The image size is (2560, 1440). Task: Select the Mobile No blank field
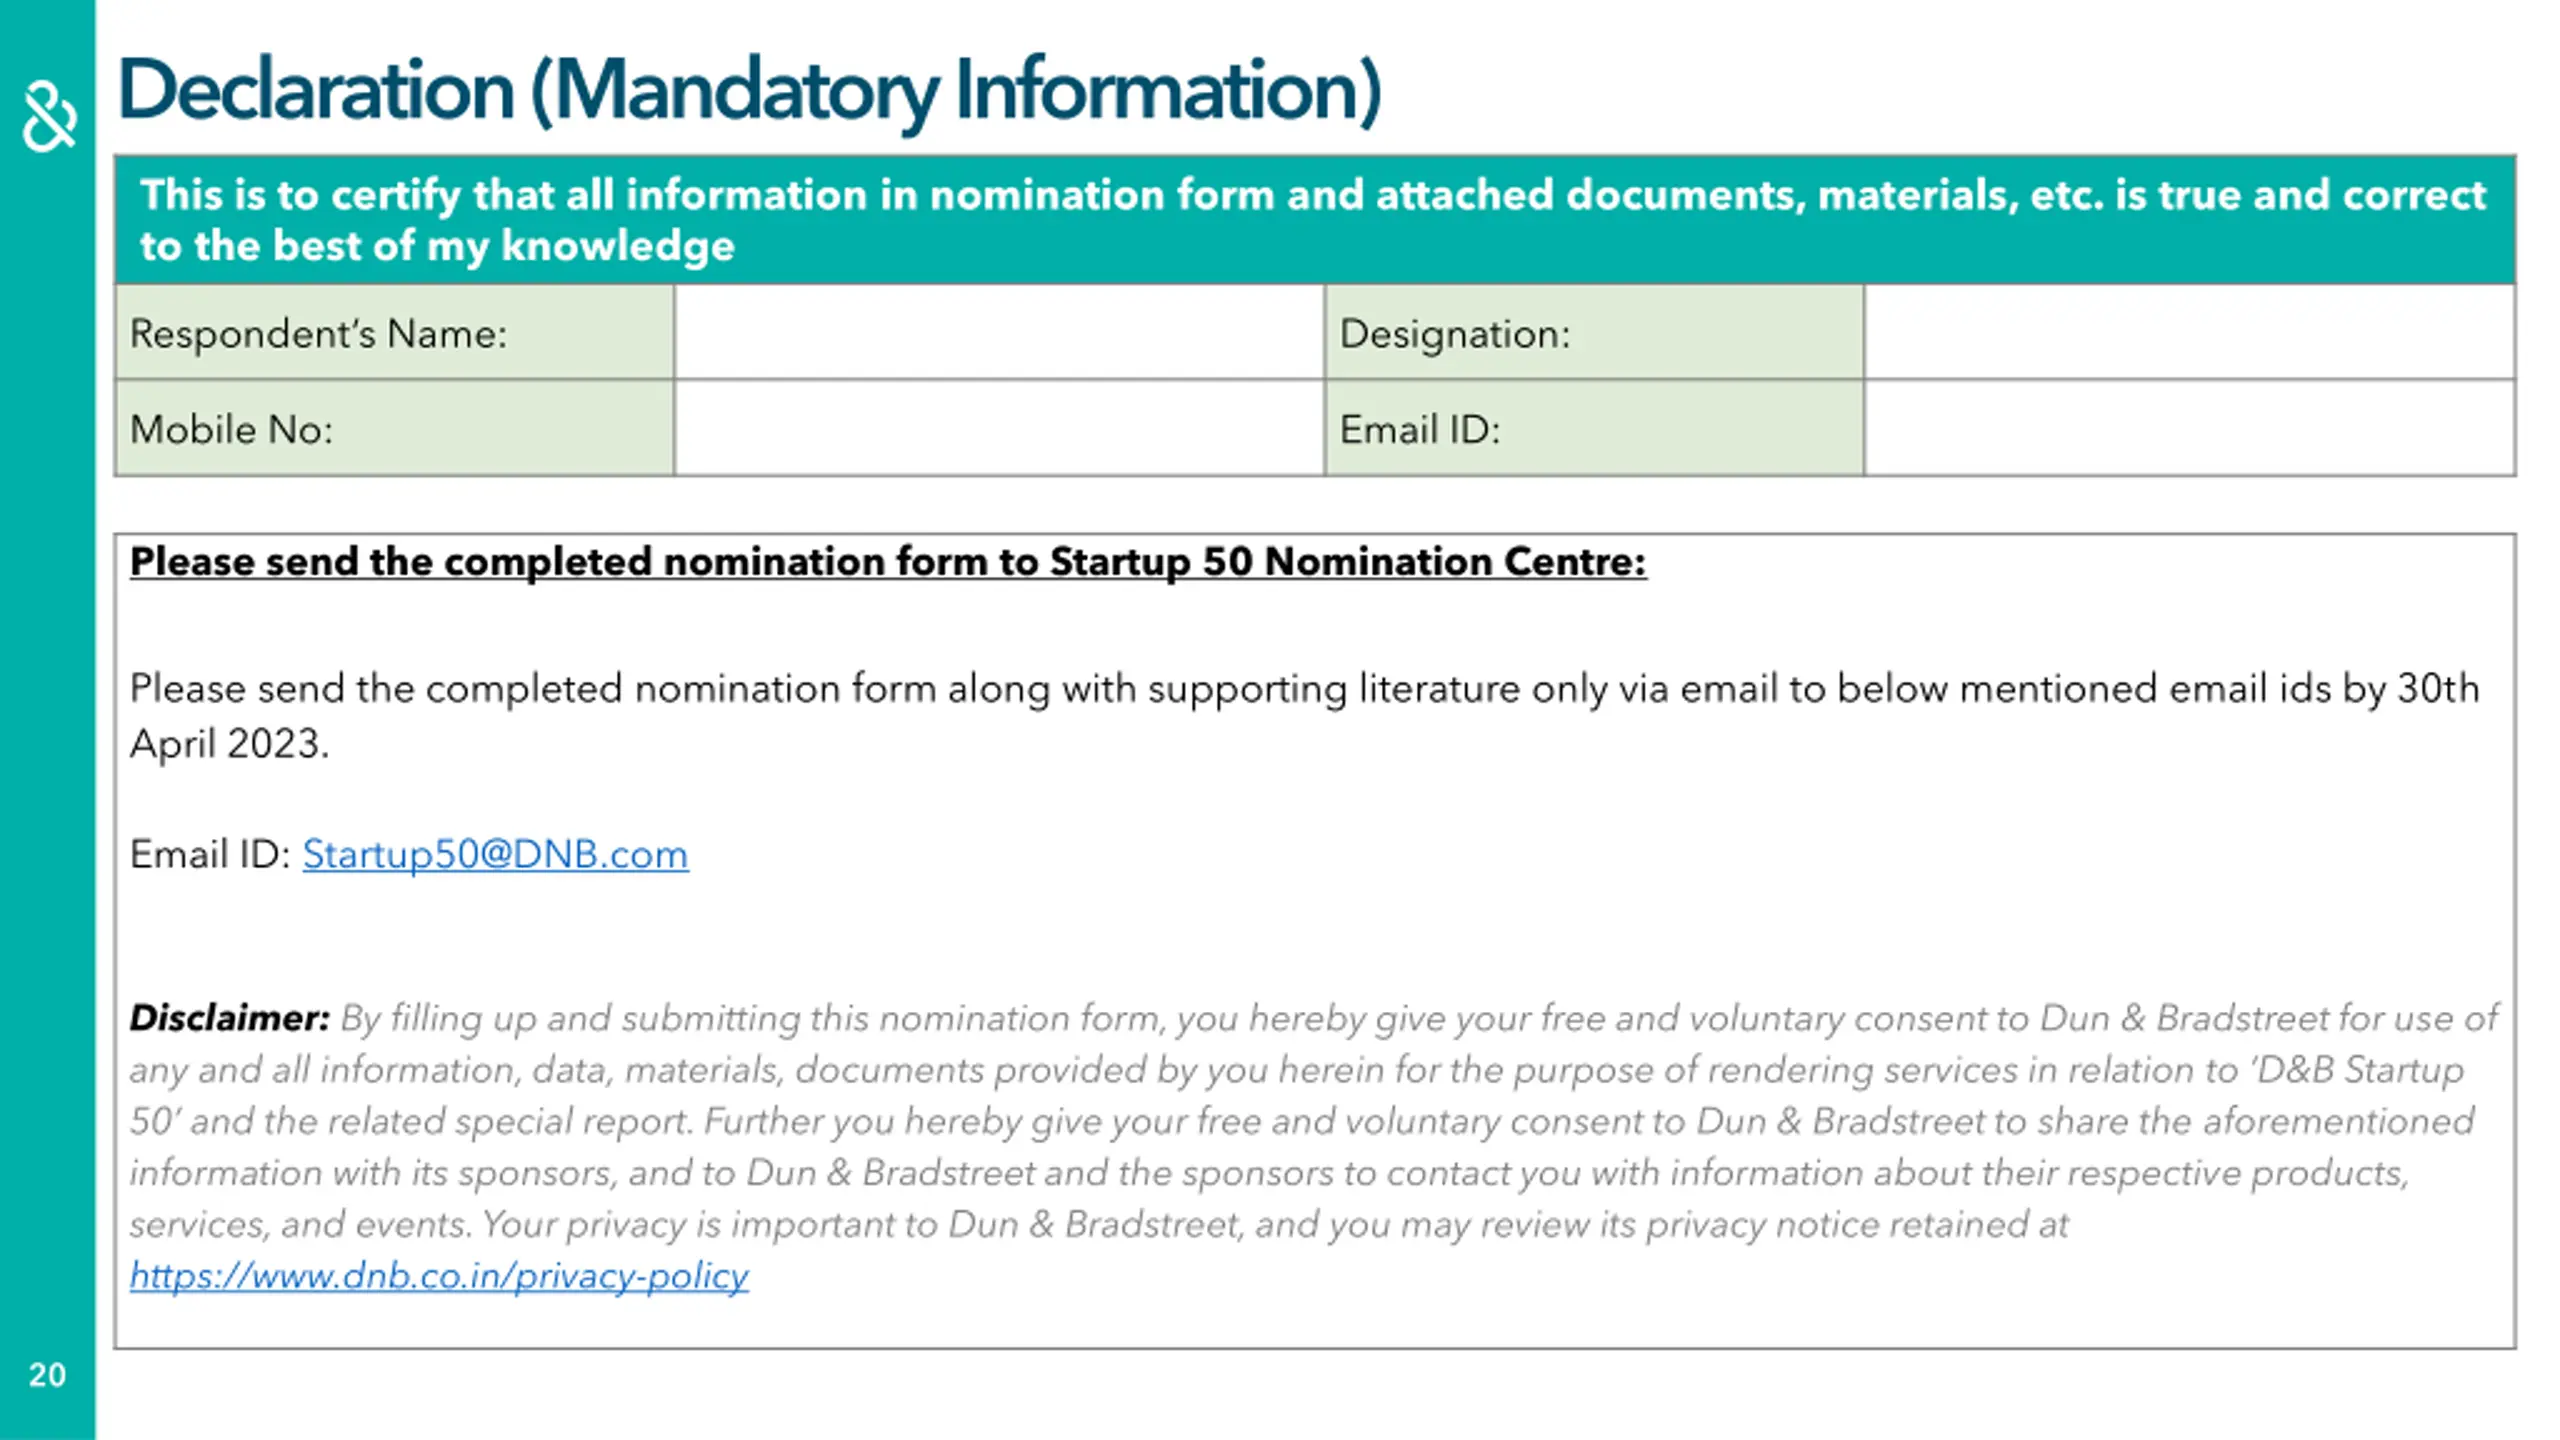click(x=998, y=429)
